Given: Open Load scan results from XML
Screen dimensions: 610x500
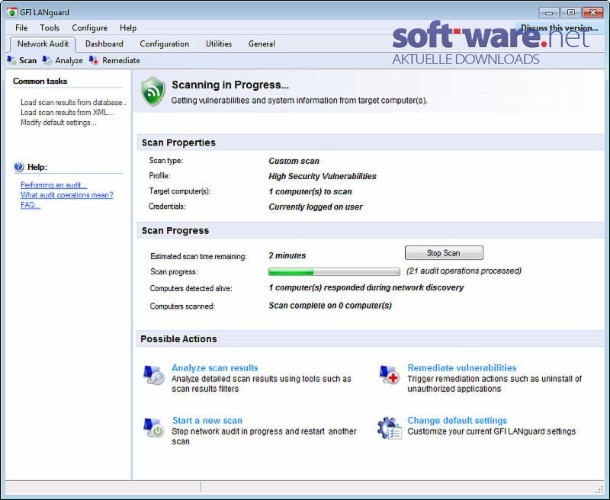Looking at the screenshot, I should (x=67, y=112).
